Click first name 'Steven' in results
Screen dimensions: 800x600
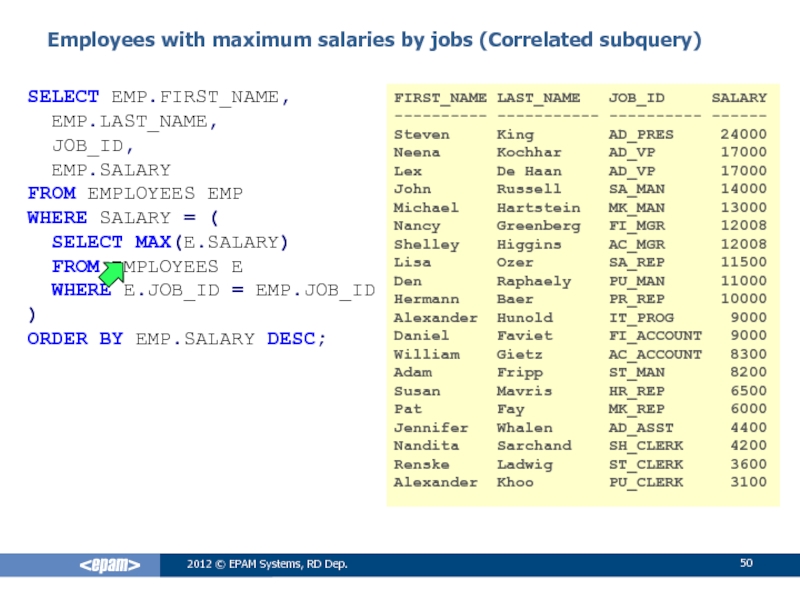click(x=421, y=135)
